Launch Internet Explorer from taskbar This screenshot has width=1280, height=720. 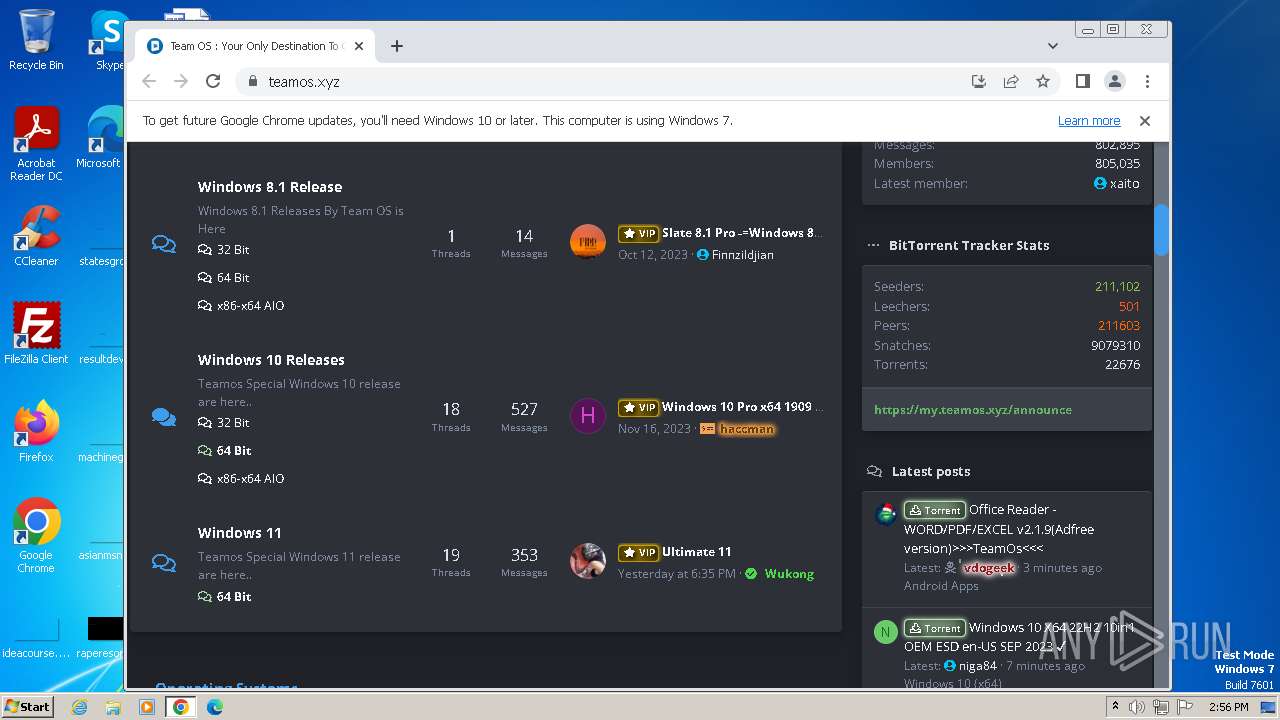[79, 707]
